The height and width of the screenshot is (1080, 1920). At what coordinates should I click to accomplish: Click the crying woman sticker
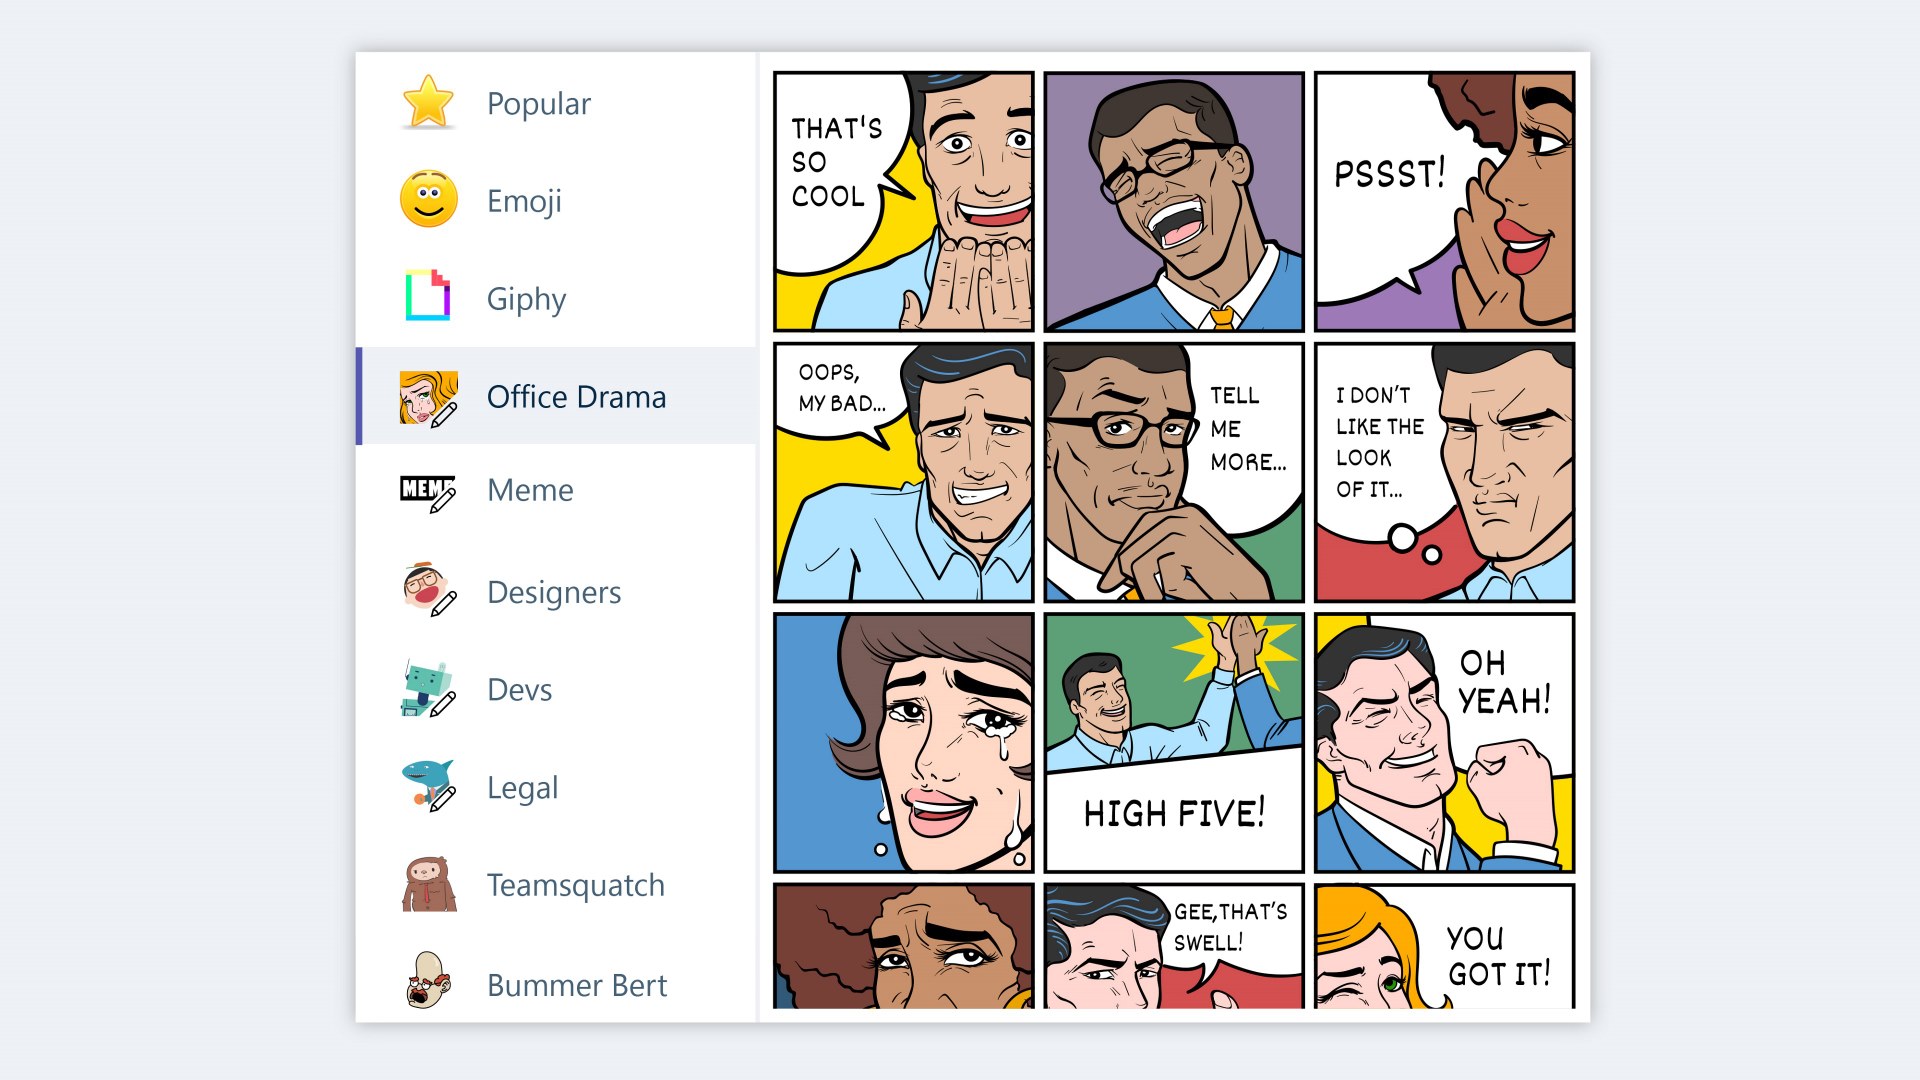[x=903, y=743]
